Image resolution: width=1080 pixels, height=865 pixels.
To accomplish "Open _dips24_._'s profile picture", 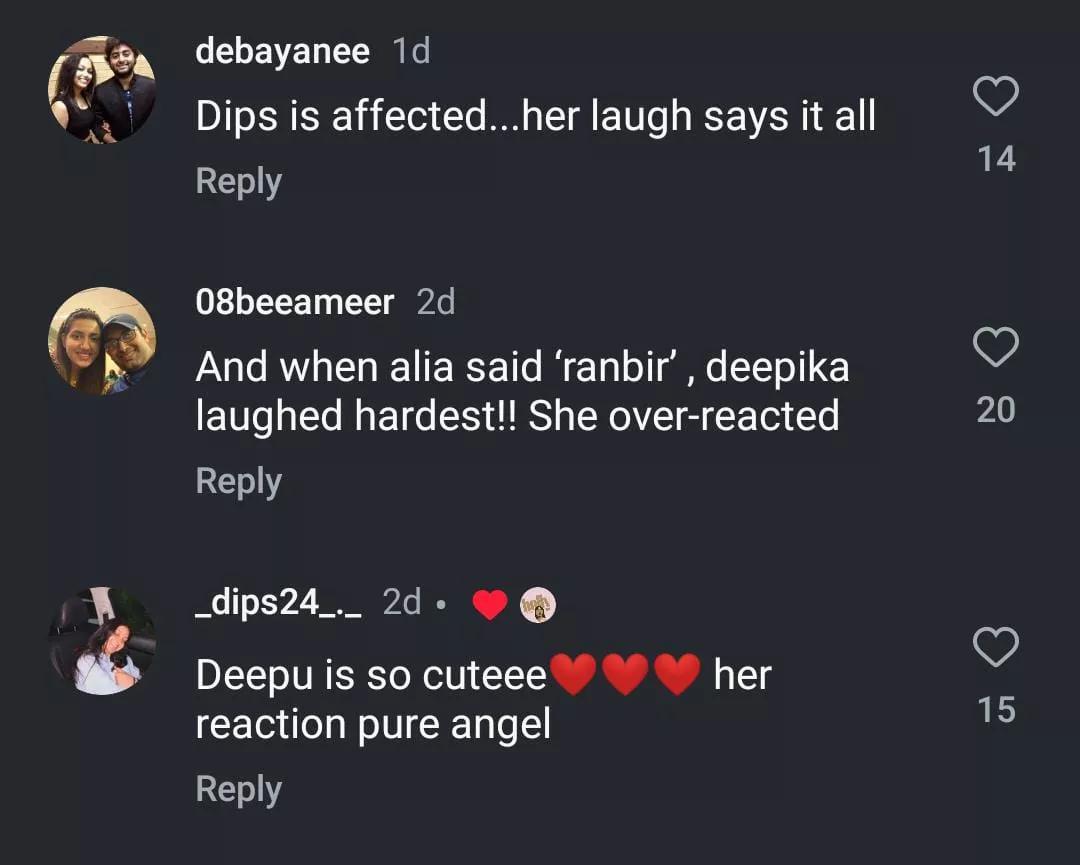I will click(x=102, y=641).
